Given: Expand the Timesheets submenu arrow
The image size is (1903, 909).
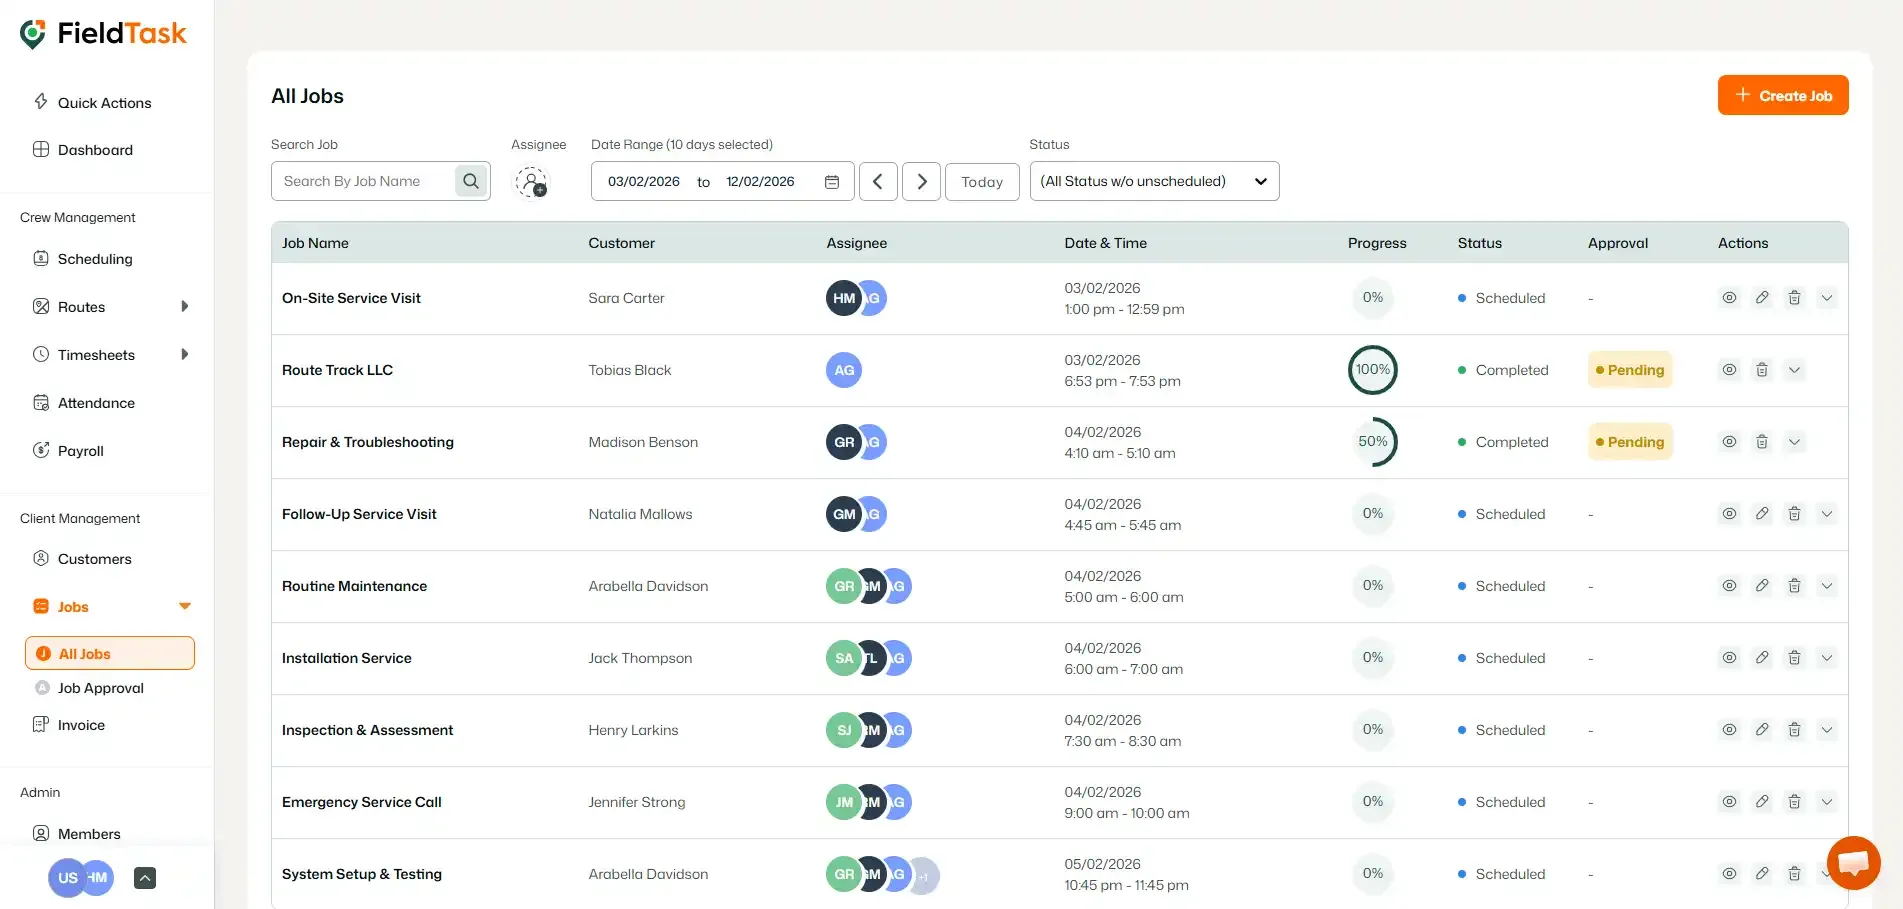Looking at the screenshot, I should [x=184, y=355].
